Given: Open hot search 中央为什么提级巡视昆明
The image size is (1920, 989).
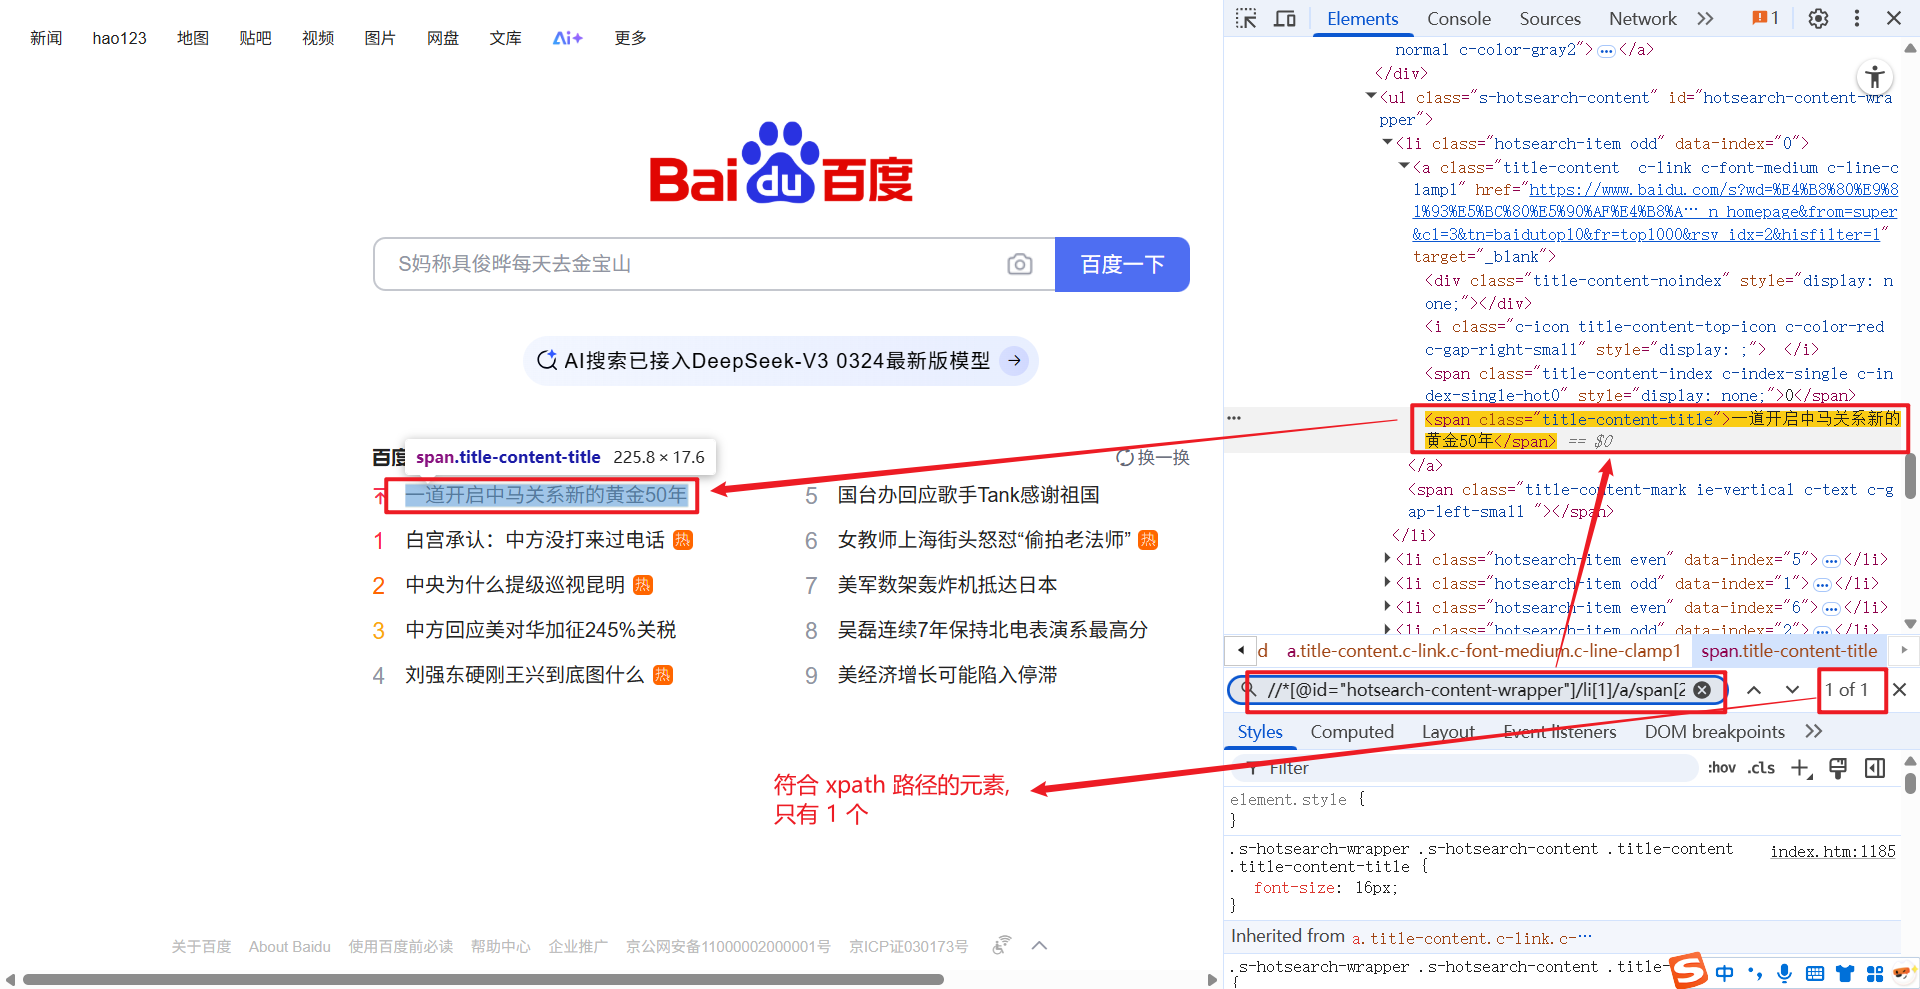Looking at the screenshot, I should pyautogui.click(x=515, y=585).
